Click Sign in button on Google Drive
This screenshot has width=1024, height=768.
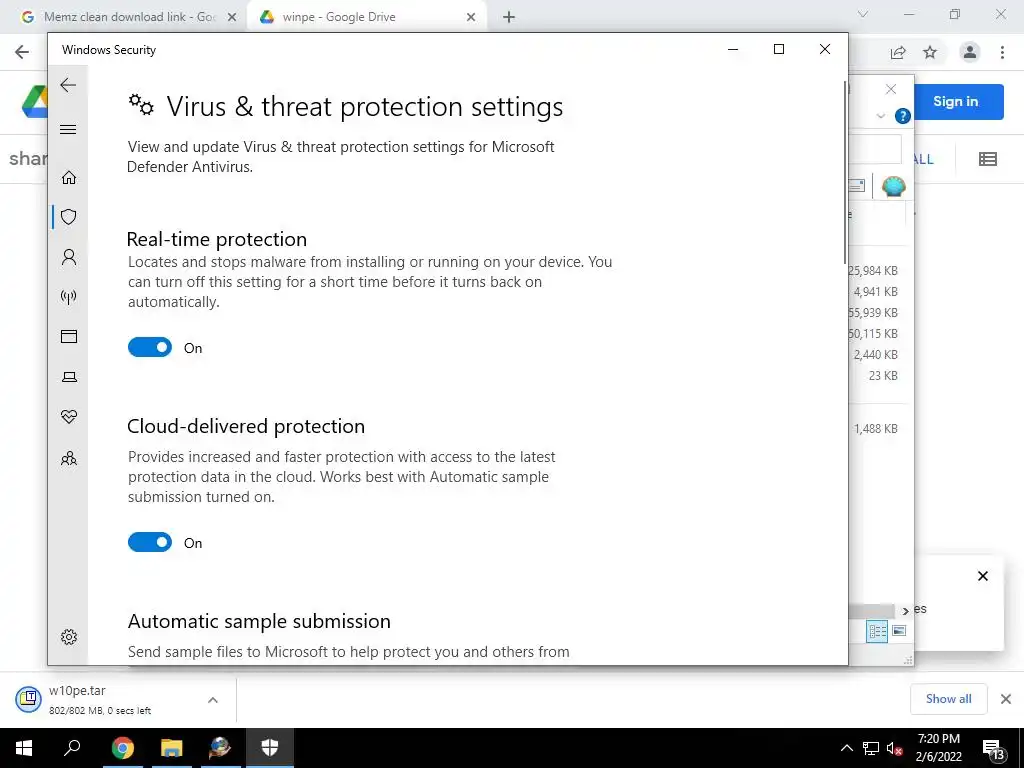[x=959, y=101]
